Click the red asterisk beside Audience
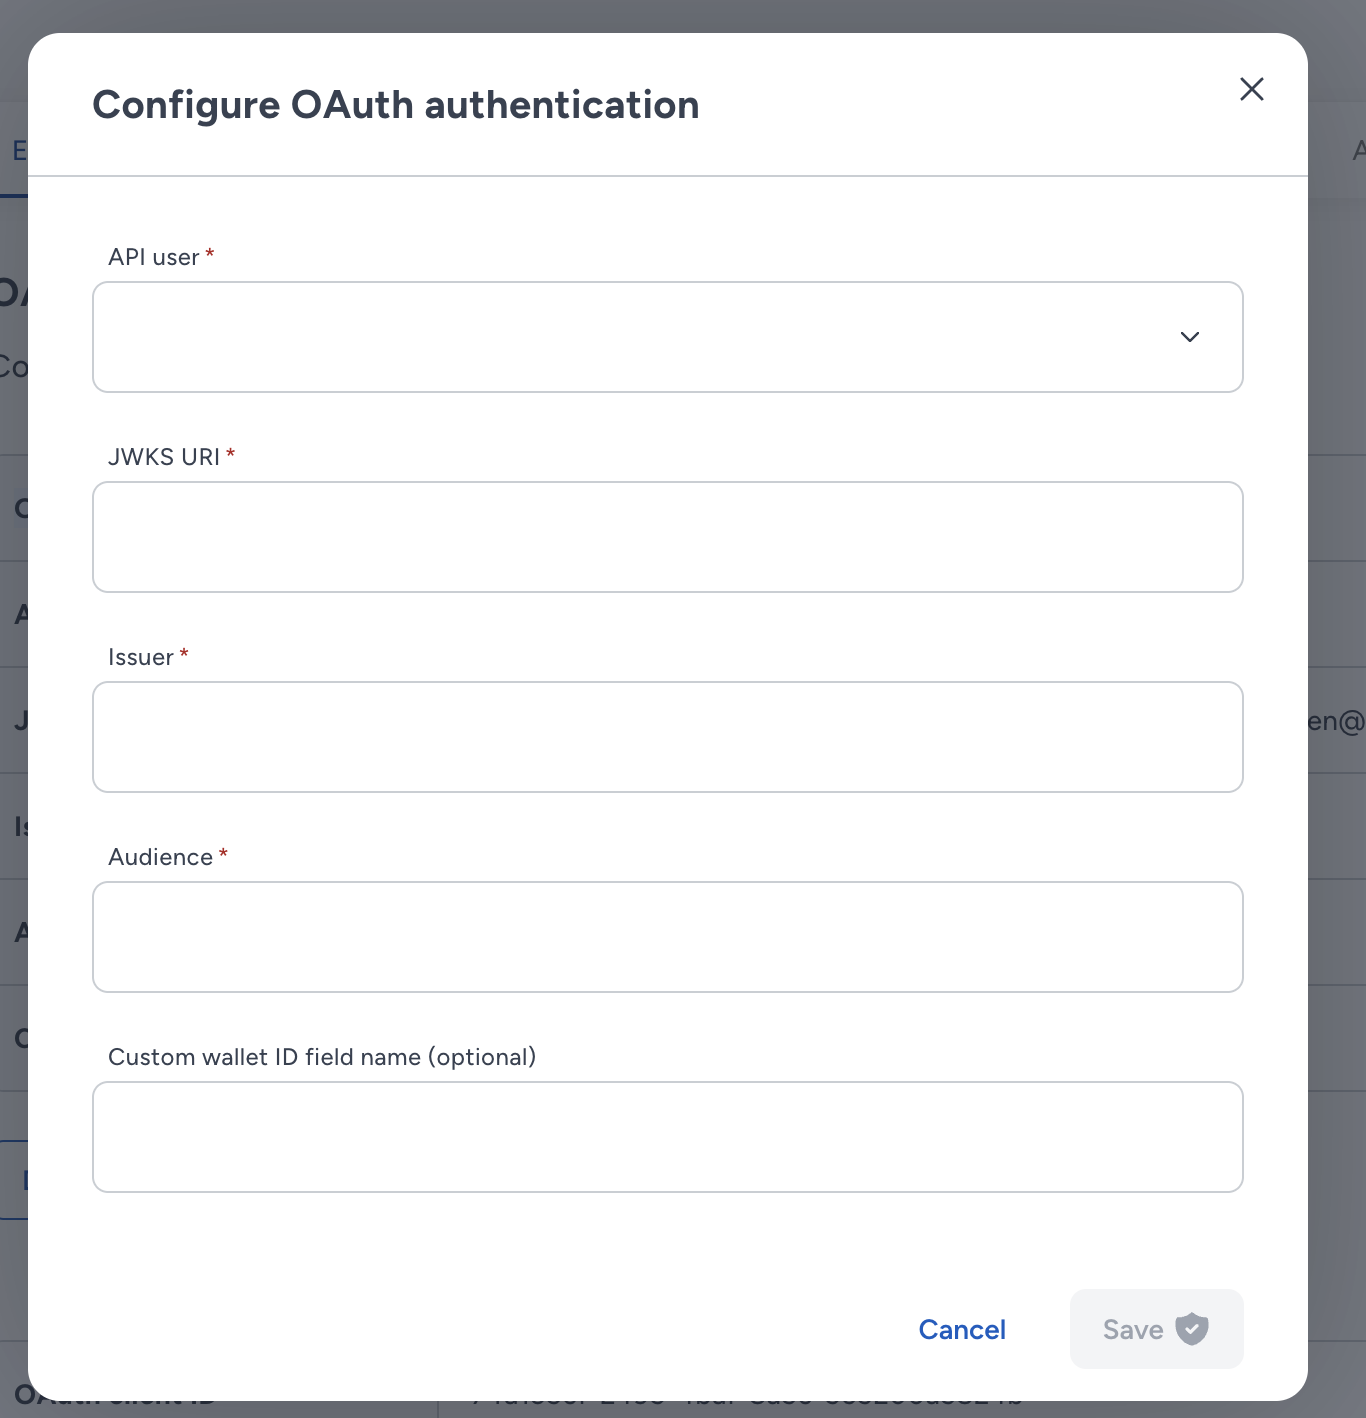 pos(223,854)
